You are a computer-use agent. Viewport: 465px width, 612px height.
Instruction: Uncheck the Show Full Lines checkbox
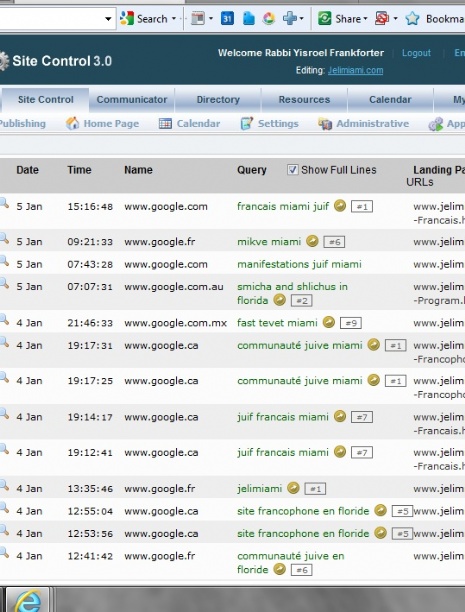tap(292, 169)
